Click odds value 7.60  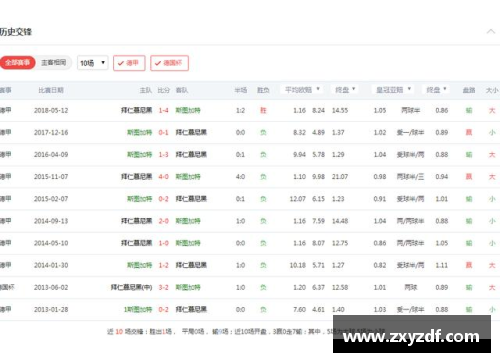pyautogui.click(x=299, y=309)
